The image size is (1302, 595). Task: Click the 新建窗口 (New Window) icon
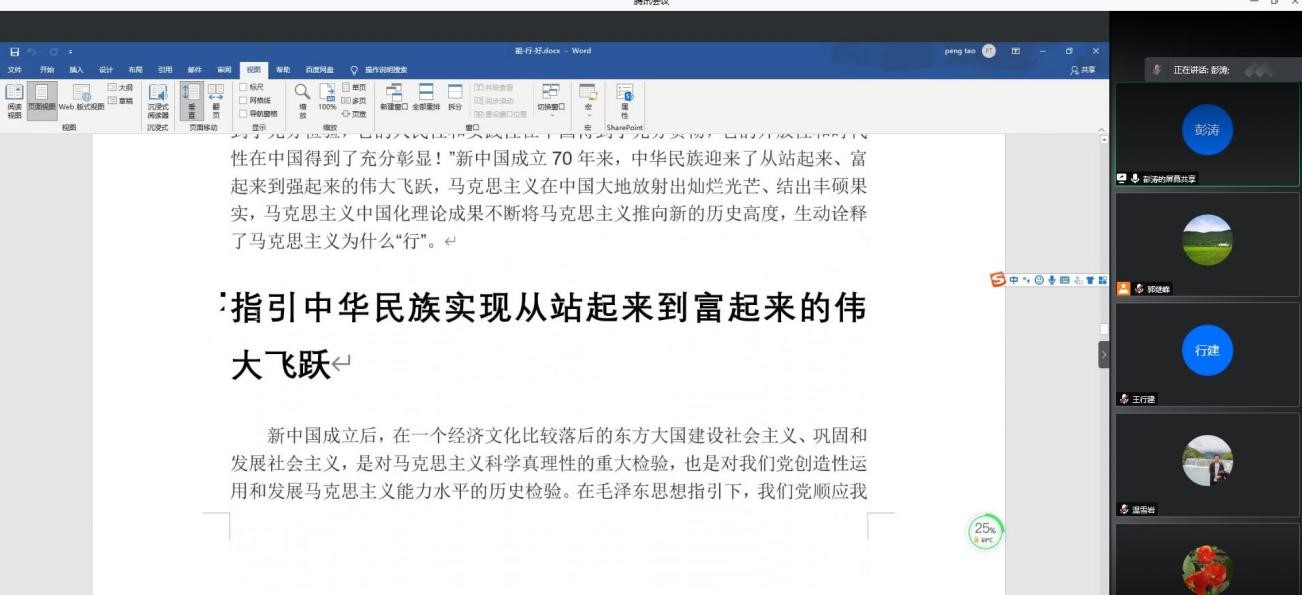394,97
